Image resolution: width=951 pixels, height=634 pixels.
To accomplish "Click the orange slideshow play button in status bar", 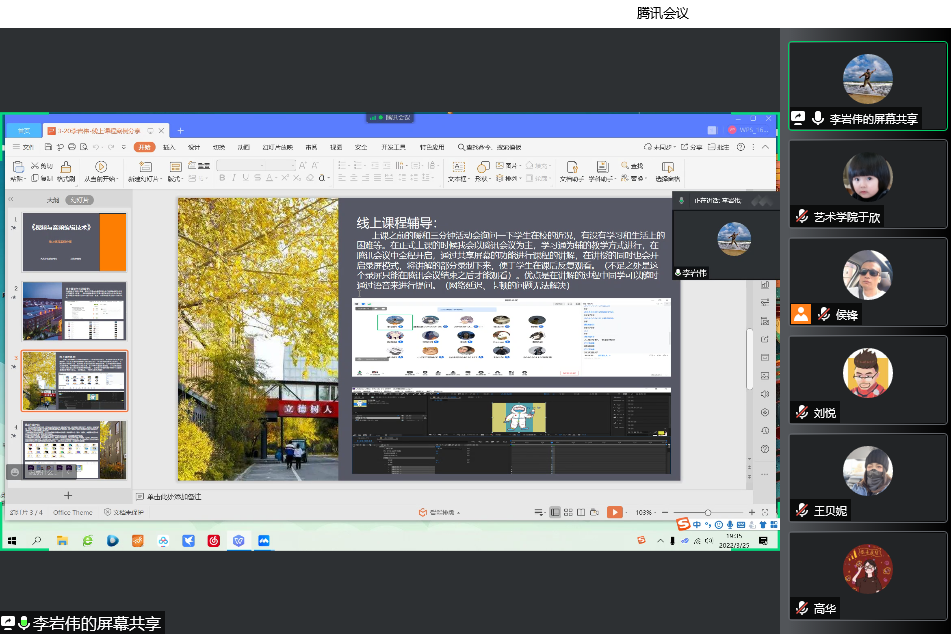I will [614, 512].
